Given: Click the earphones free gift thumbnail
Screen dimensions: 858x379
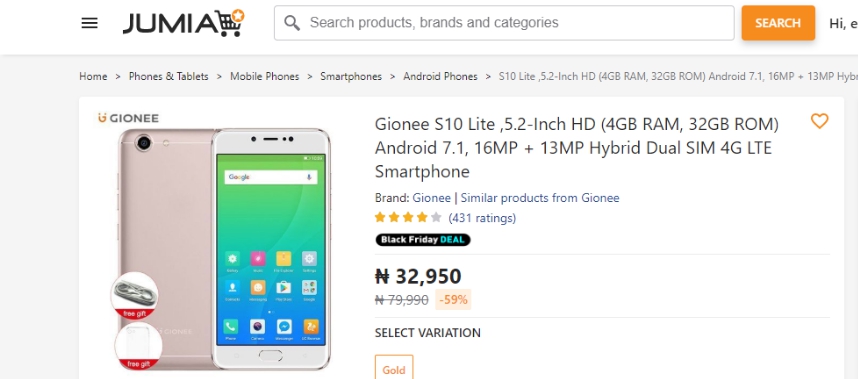Looking at the screenshot, I should click(x=135, y=295).
